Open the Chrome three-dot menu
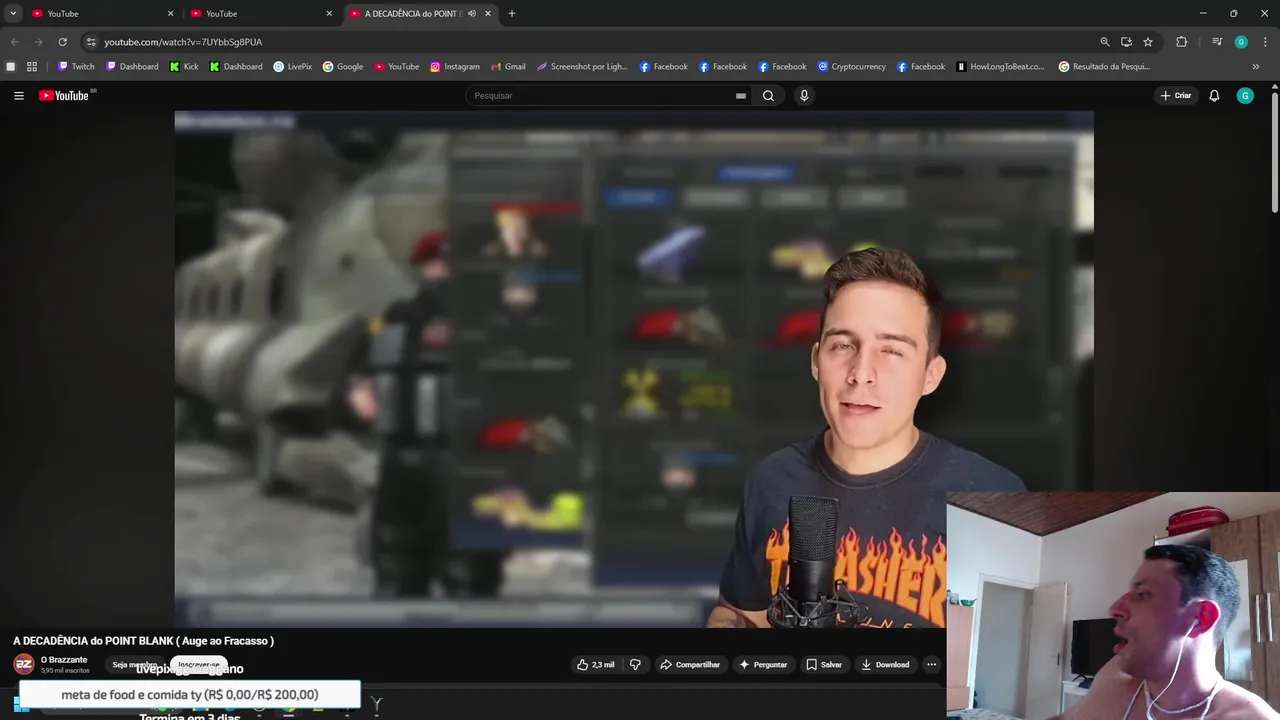This screenshot has height=720, width=1280. 1266,42
